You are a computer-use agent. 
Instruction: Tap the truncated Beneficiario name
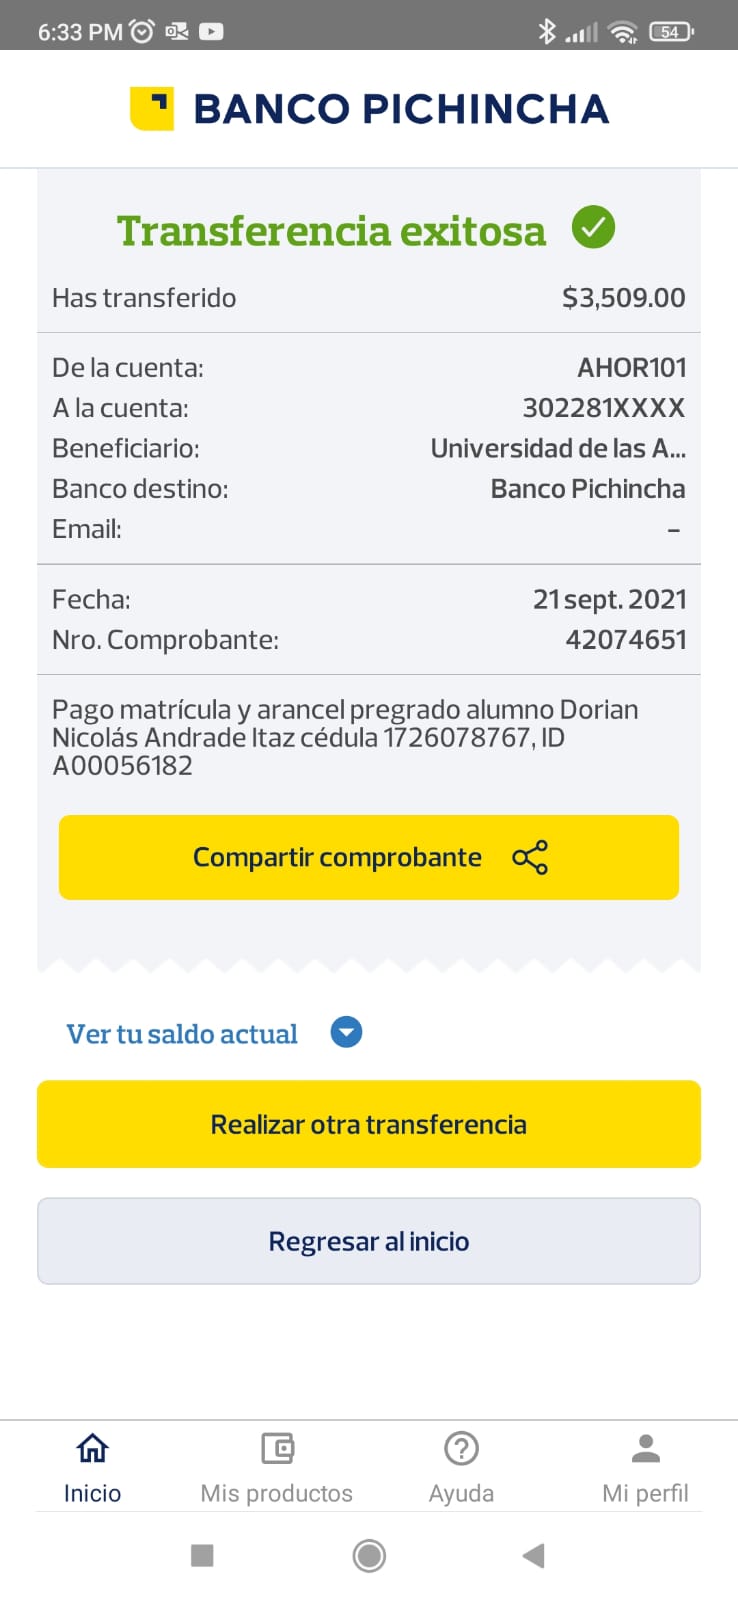(x=558, y=449)
